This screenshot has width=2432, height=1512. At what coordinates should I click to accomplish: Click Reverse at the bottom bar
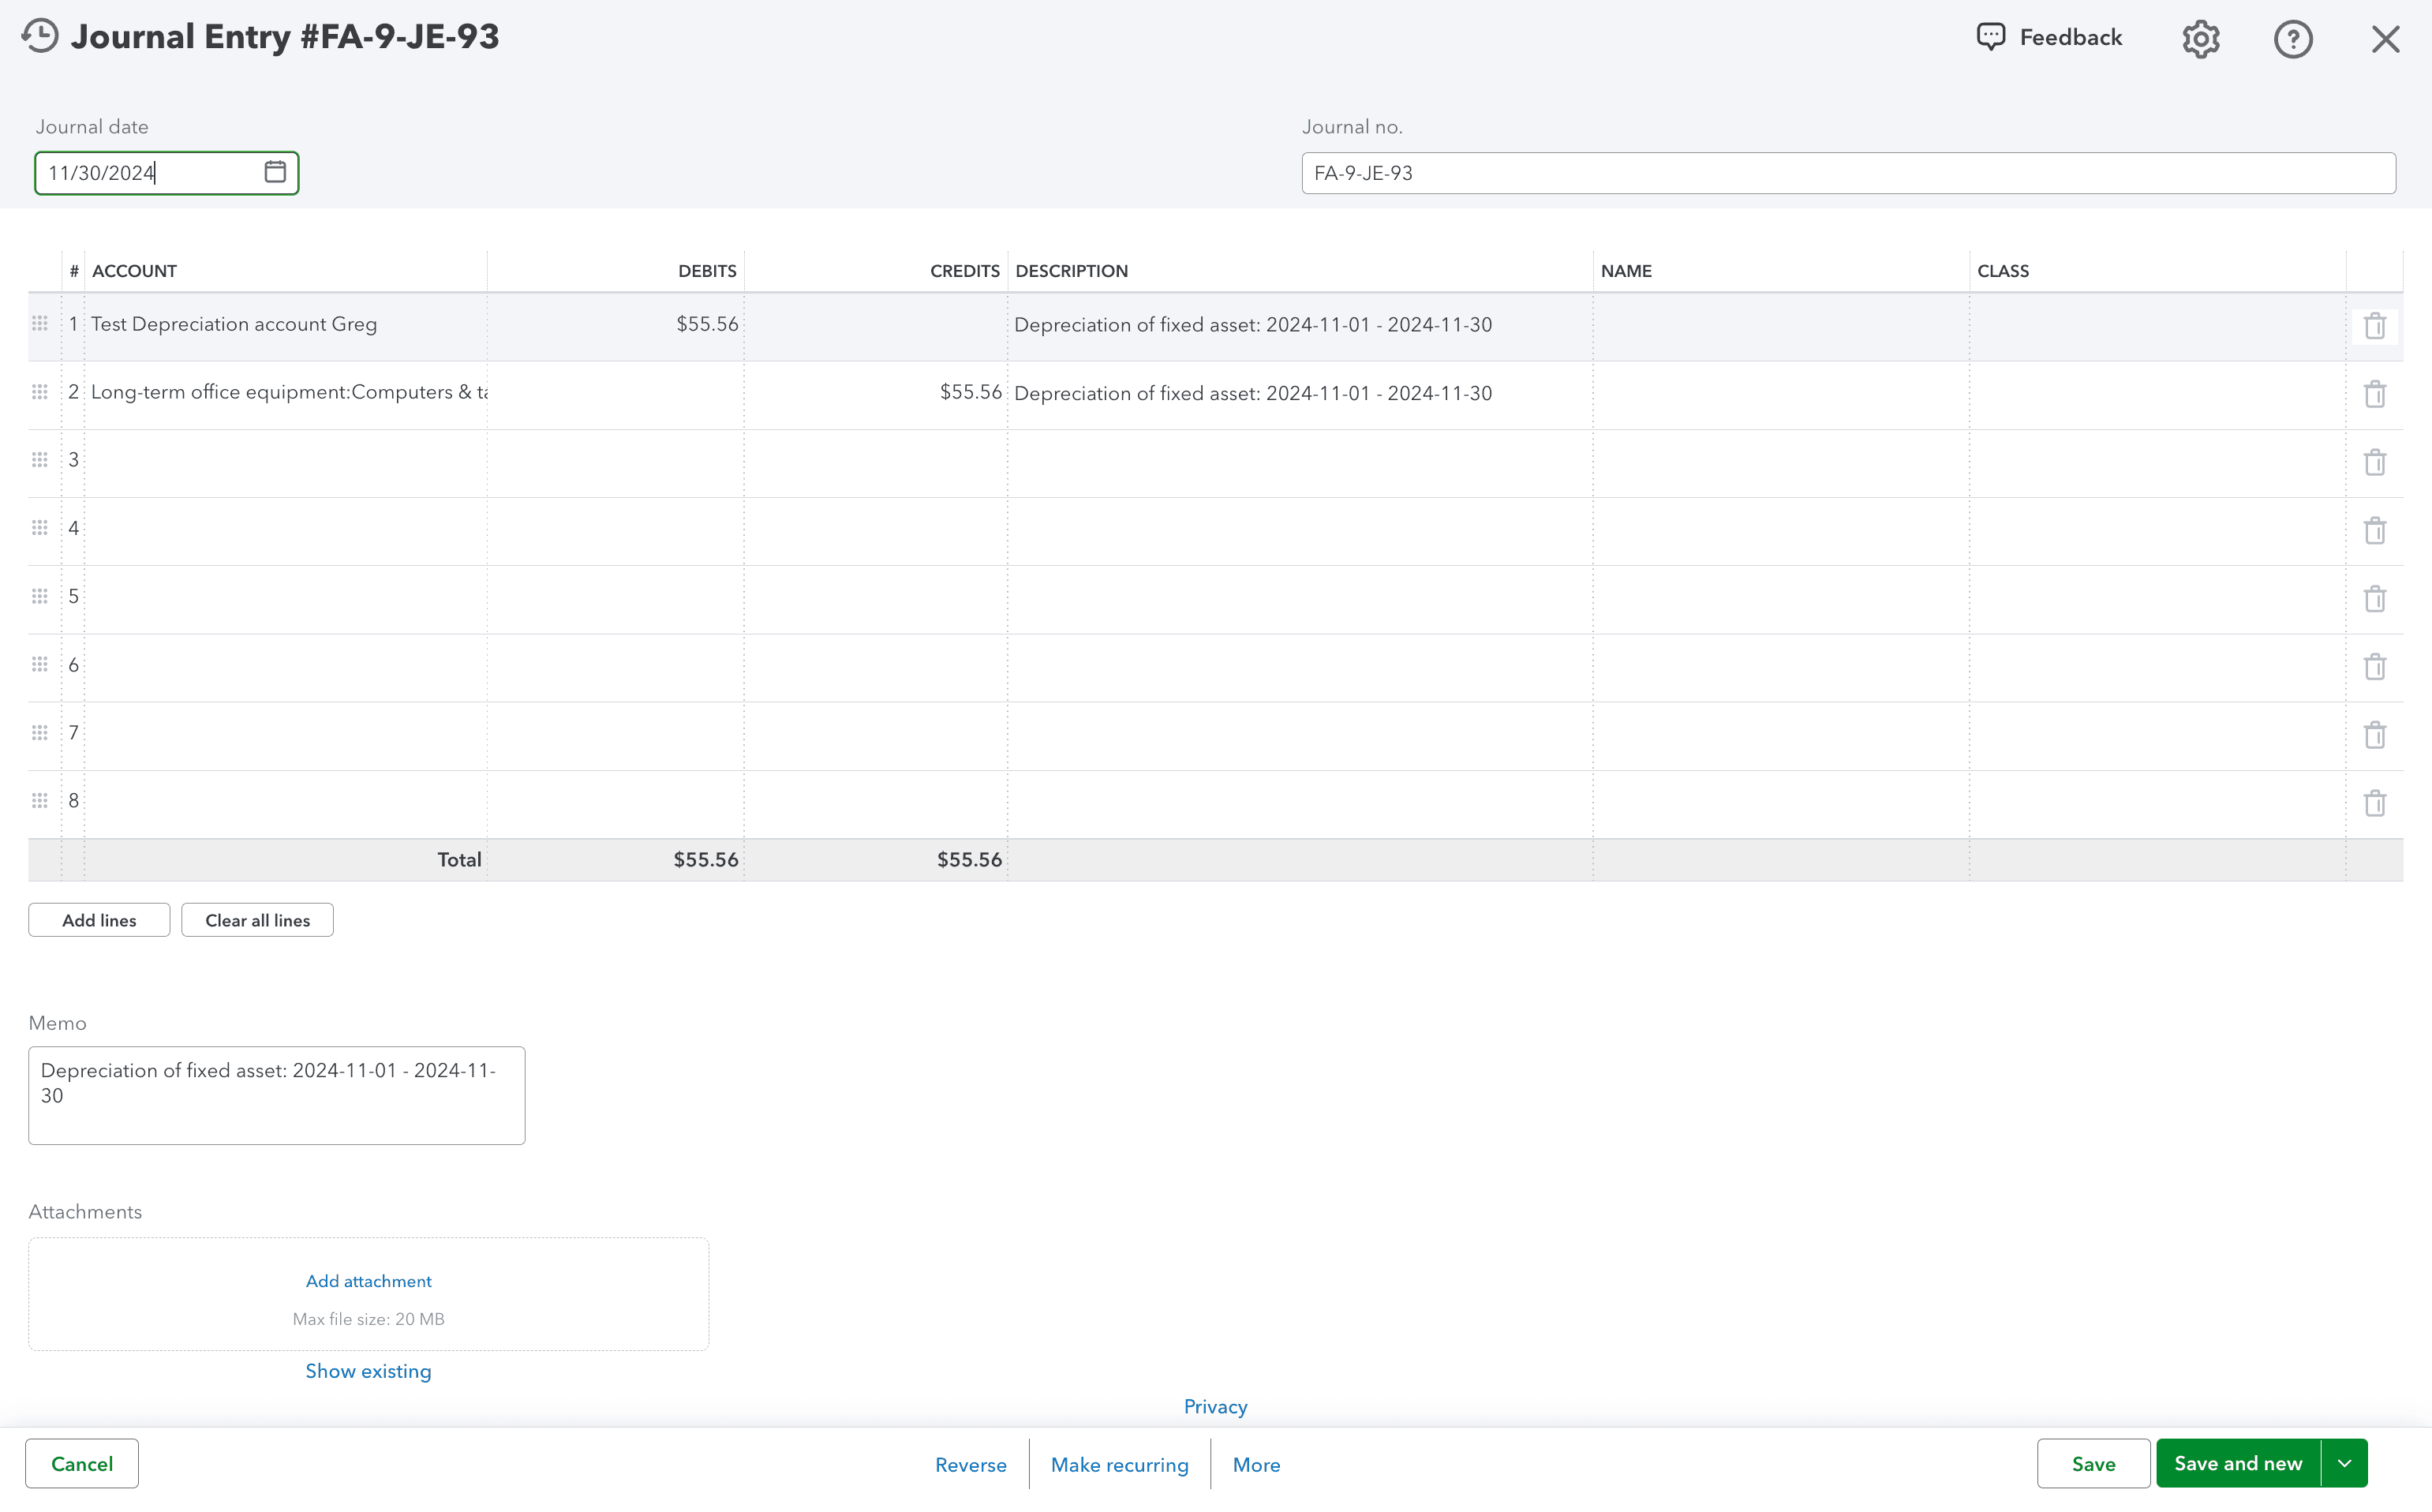(x=971, y=1464)
